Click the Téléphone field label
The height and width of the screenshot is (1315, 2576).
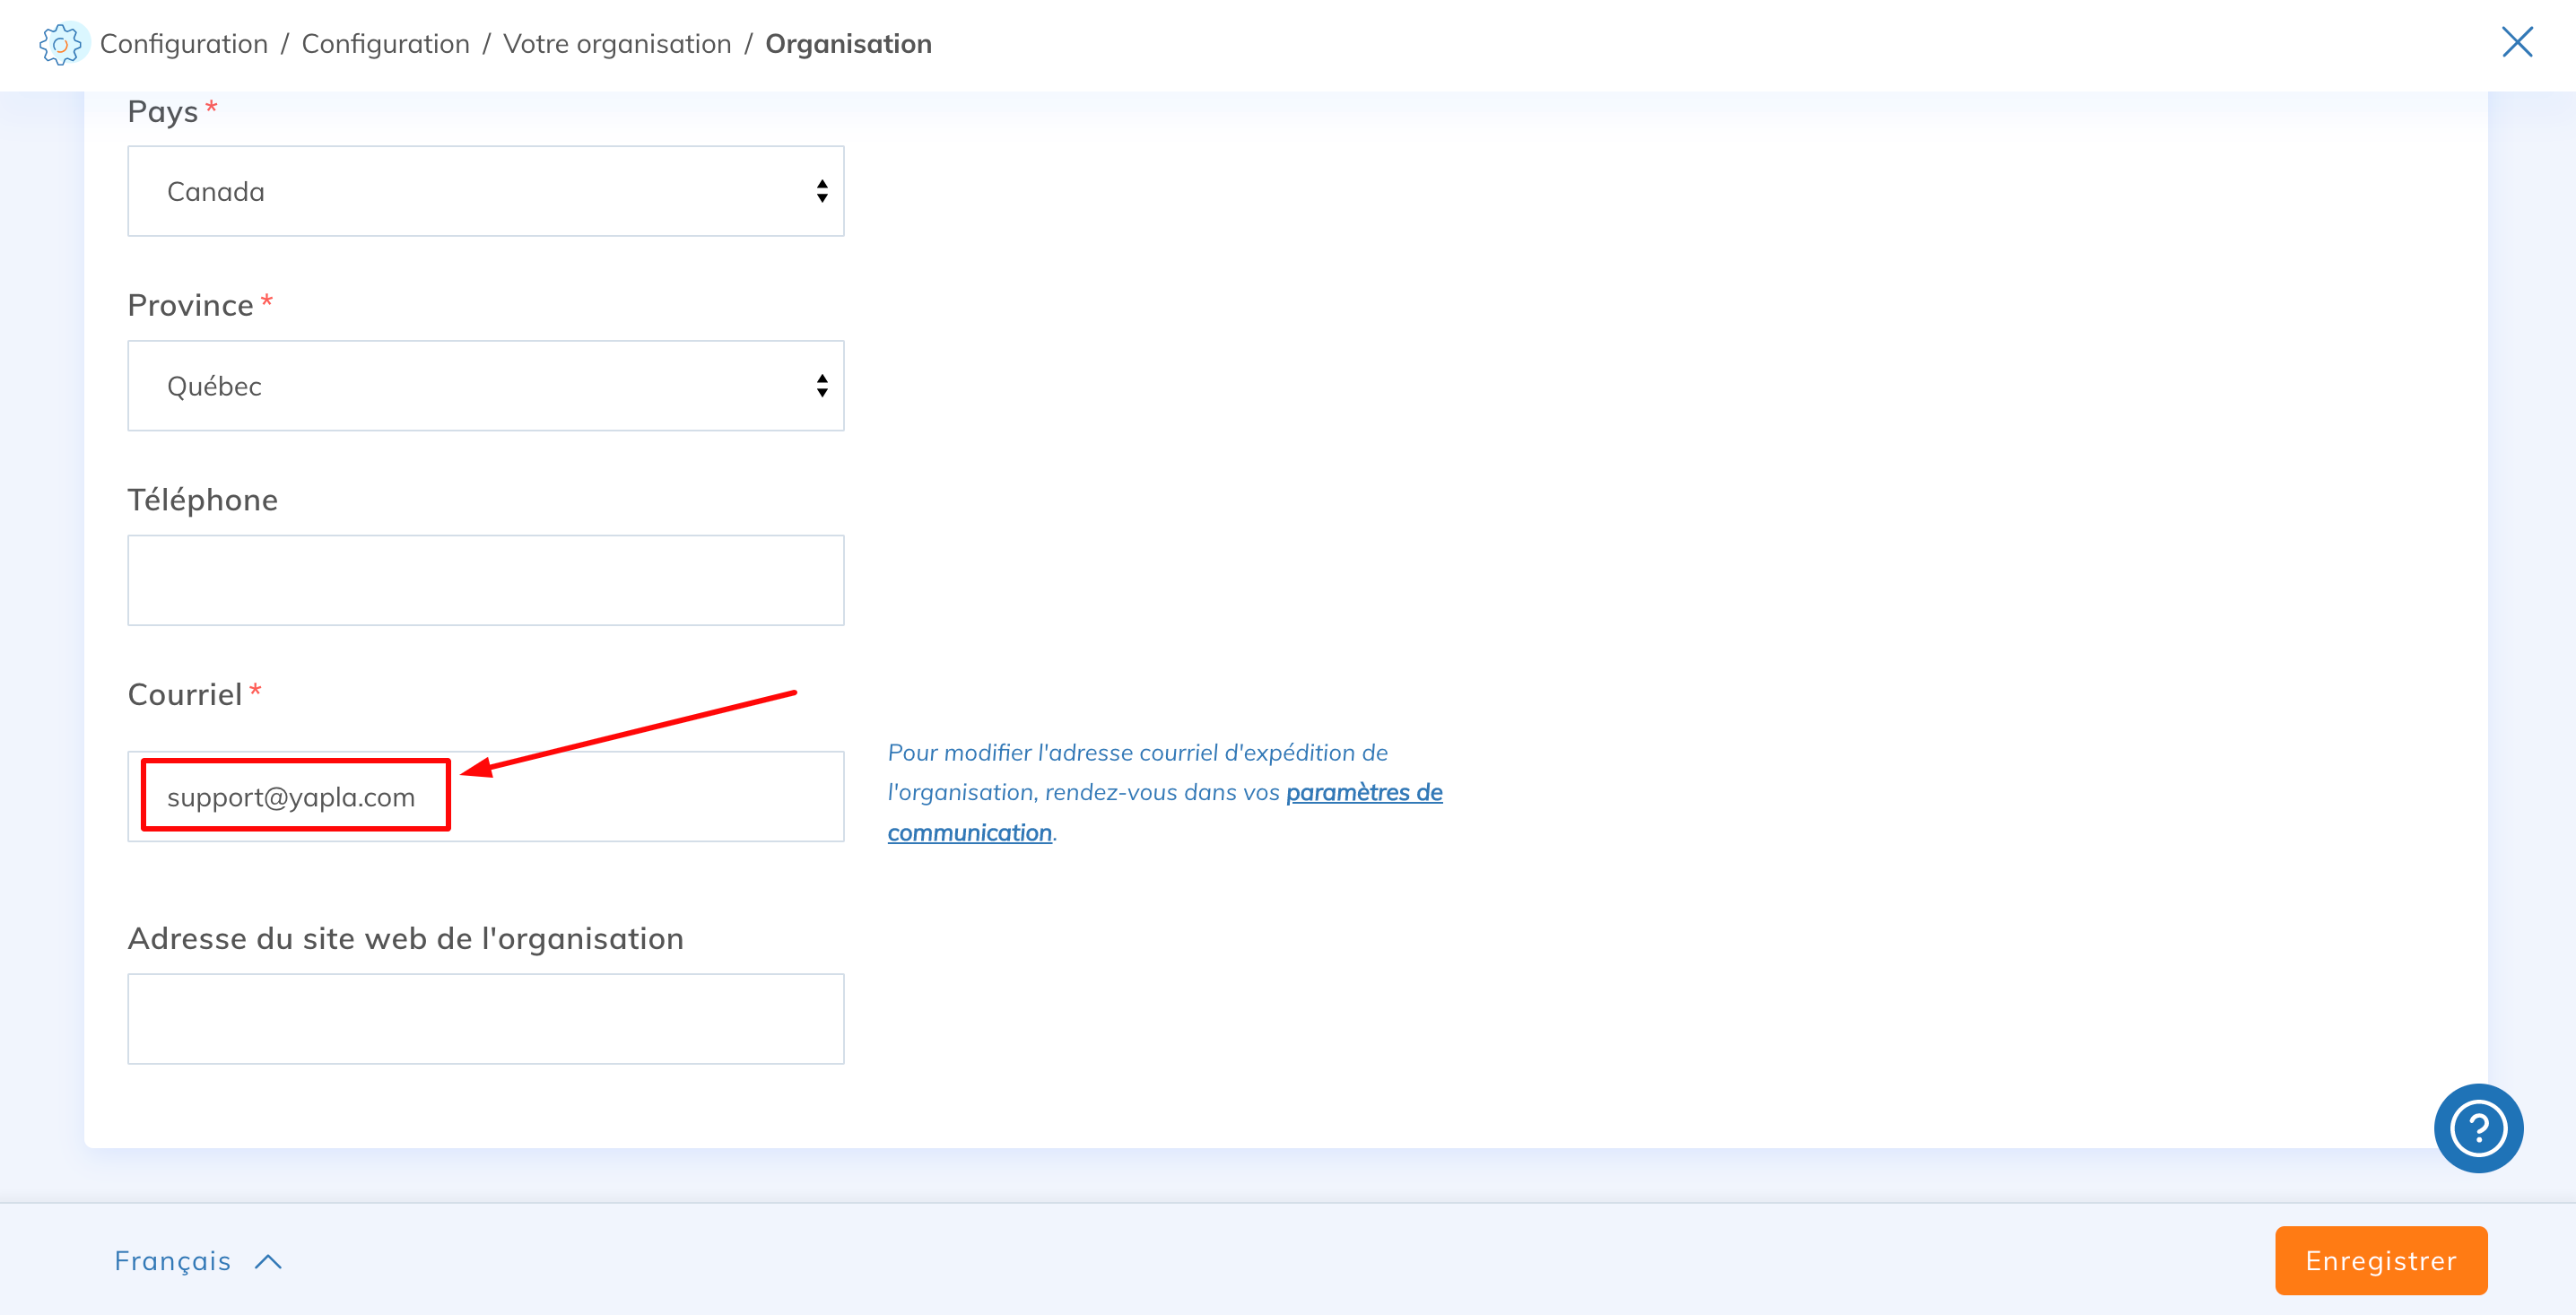(x=203, y=500)
